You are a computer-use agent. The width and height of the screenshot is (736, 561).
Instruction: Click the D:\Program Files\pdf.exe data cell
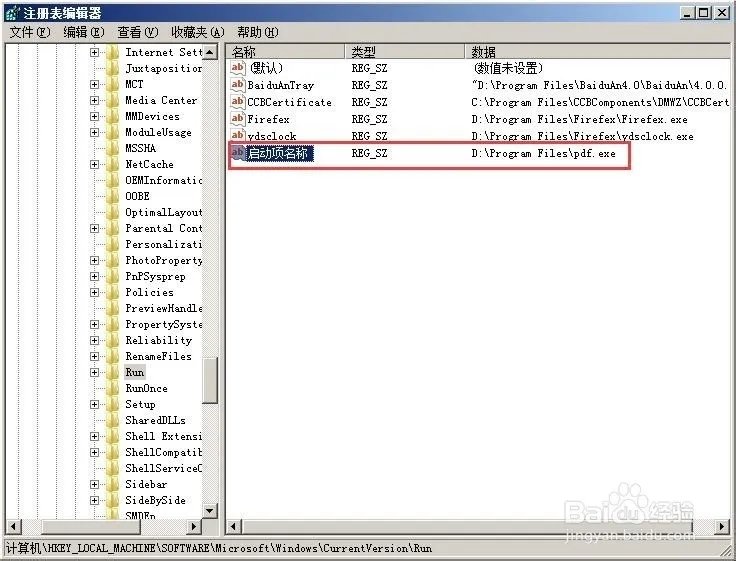point(544,153)
